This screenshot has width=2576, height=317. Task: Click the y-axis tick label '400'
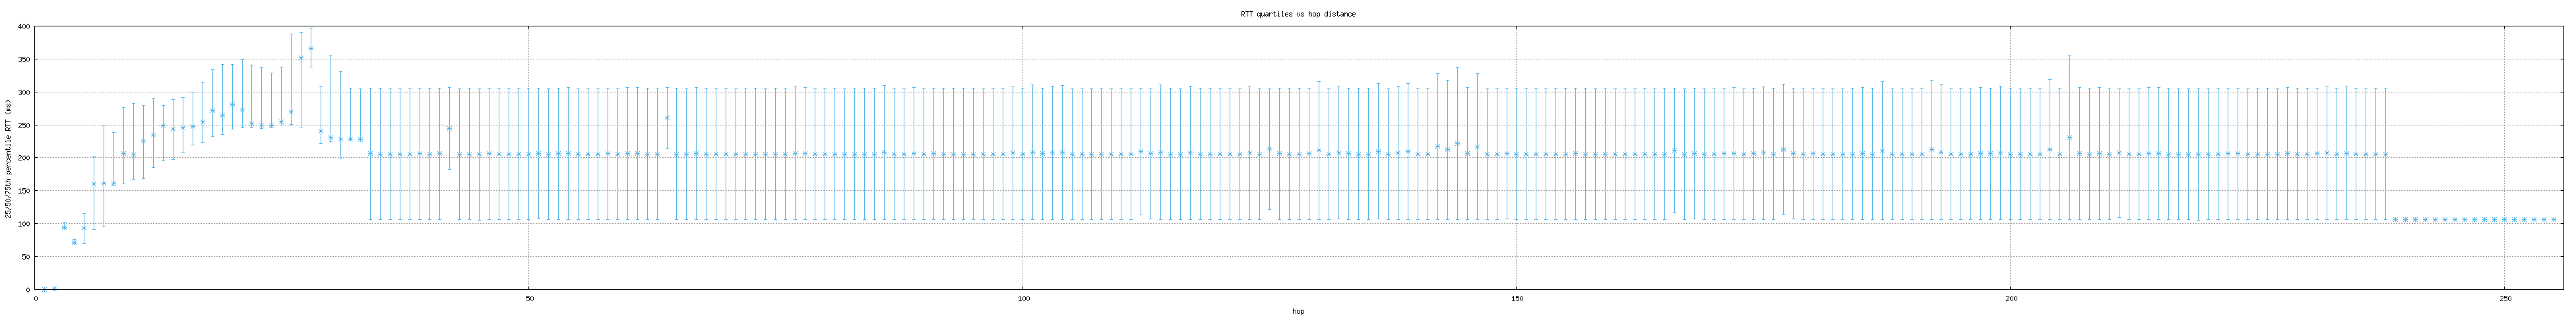(x=24, y=27)
